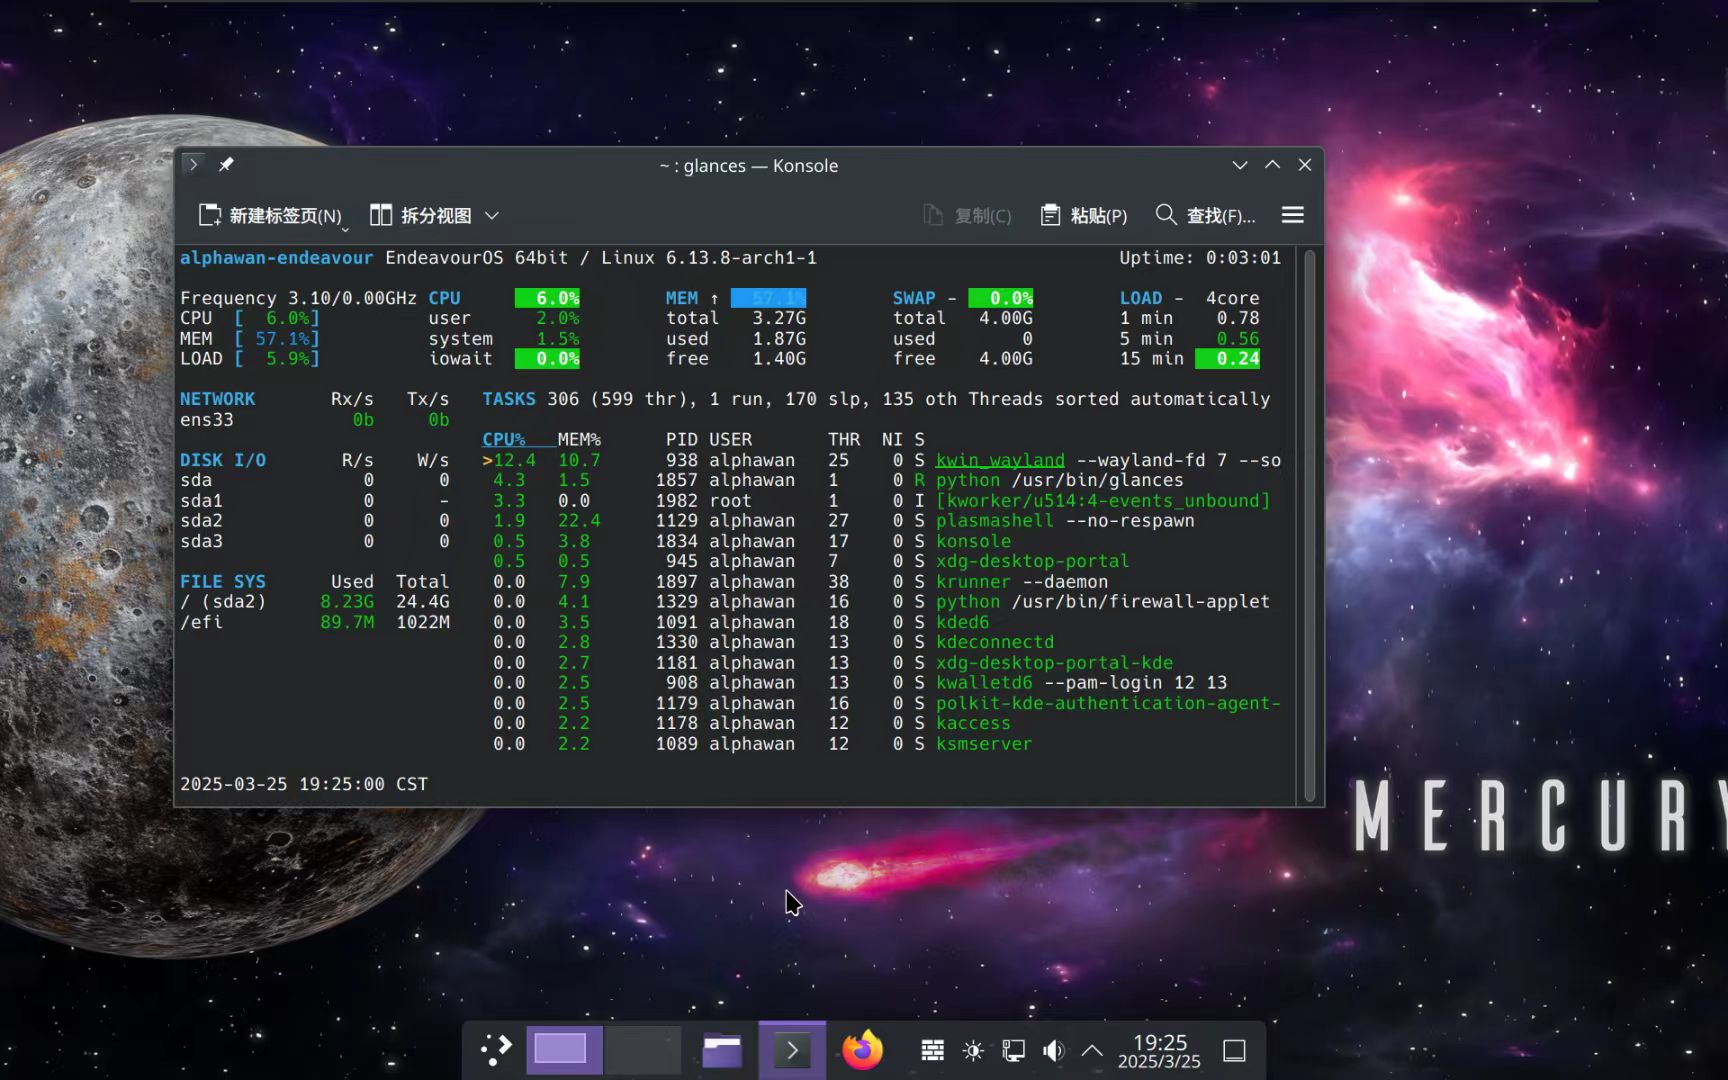
Task: Open the network connections tray icon
Action: click(1013, 1050)
